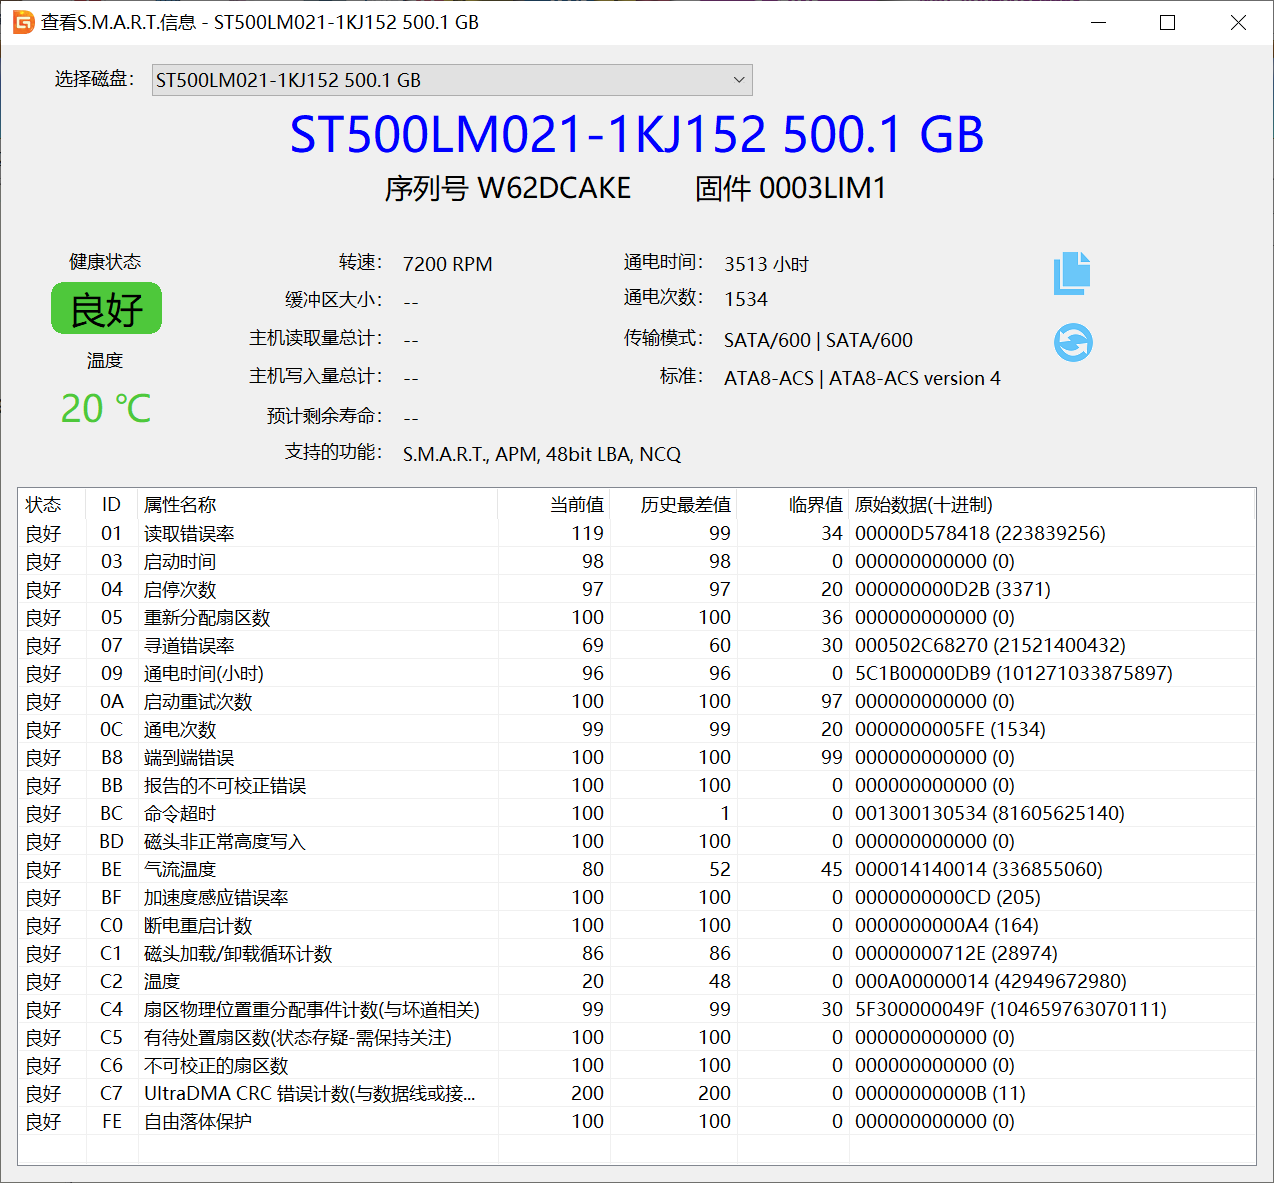Select the 磁头加载/卸载循环计数 row
This screenshot has width=1274, height=1183.
click(636, 953)
